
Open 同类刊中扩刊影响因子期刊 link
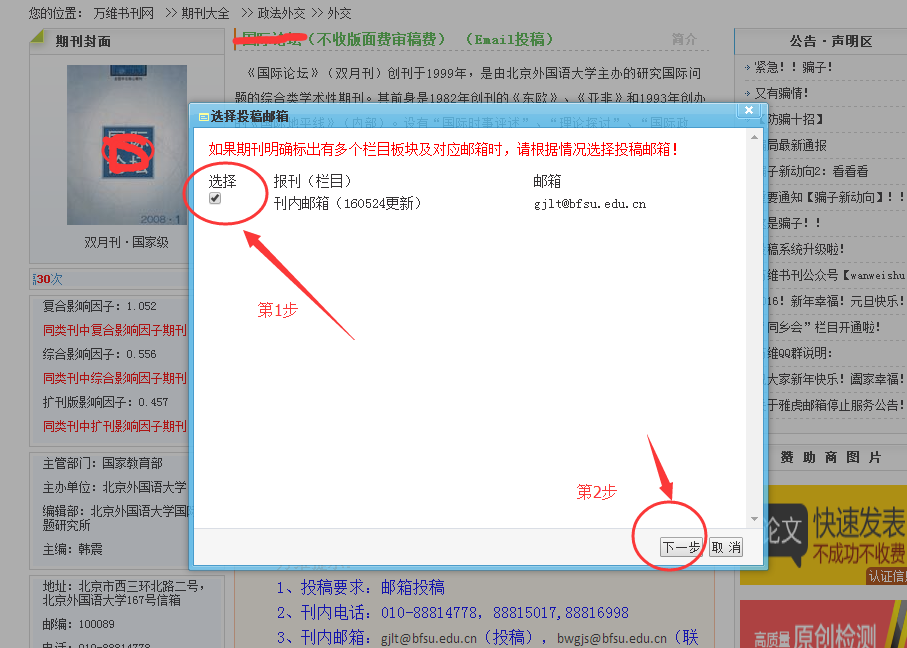[115, 426]
